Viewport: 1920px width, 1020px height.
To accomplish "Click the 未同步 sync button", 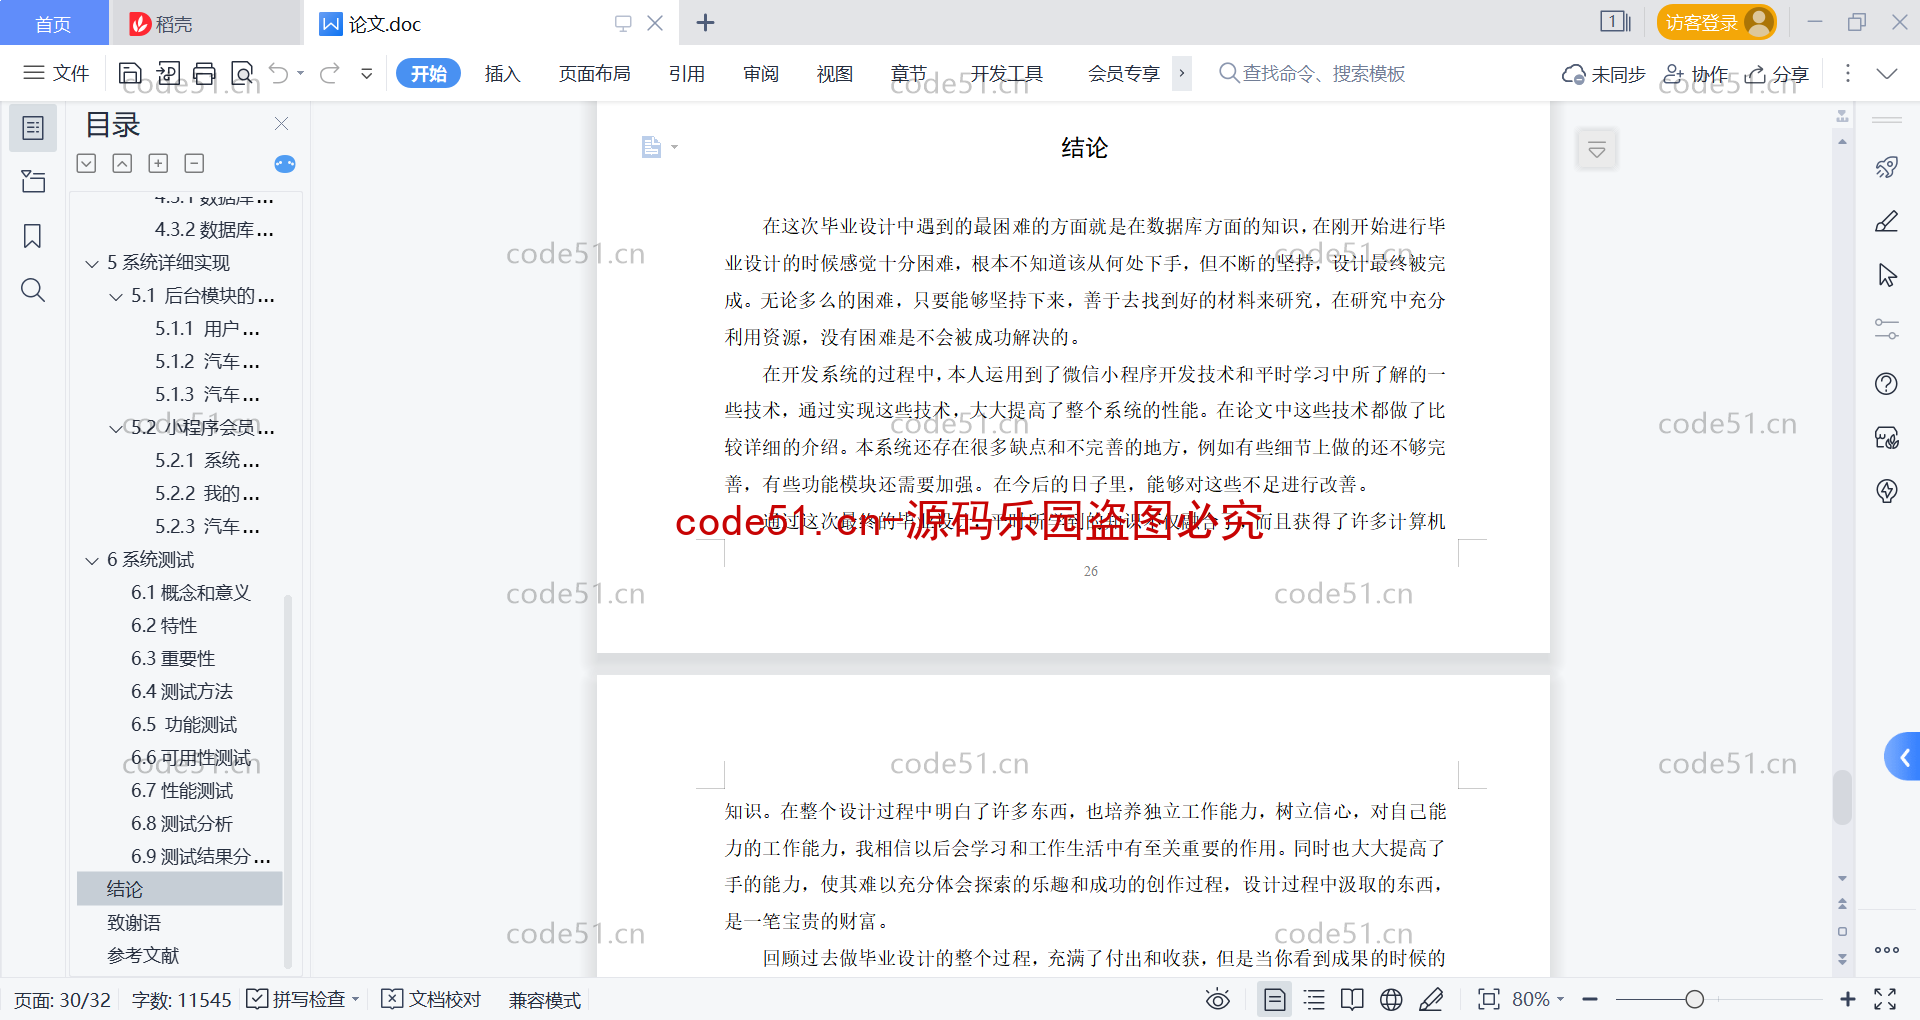I will [1604, 74].
